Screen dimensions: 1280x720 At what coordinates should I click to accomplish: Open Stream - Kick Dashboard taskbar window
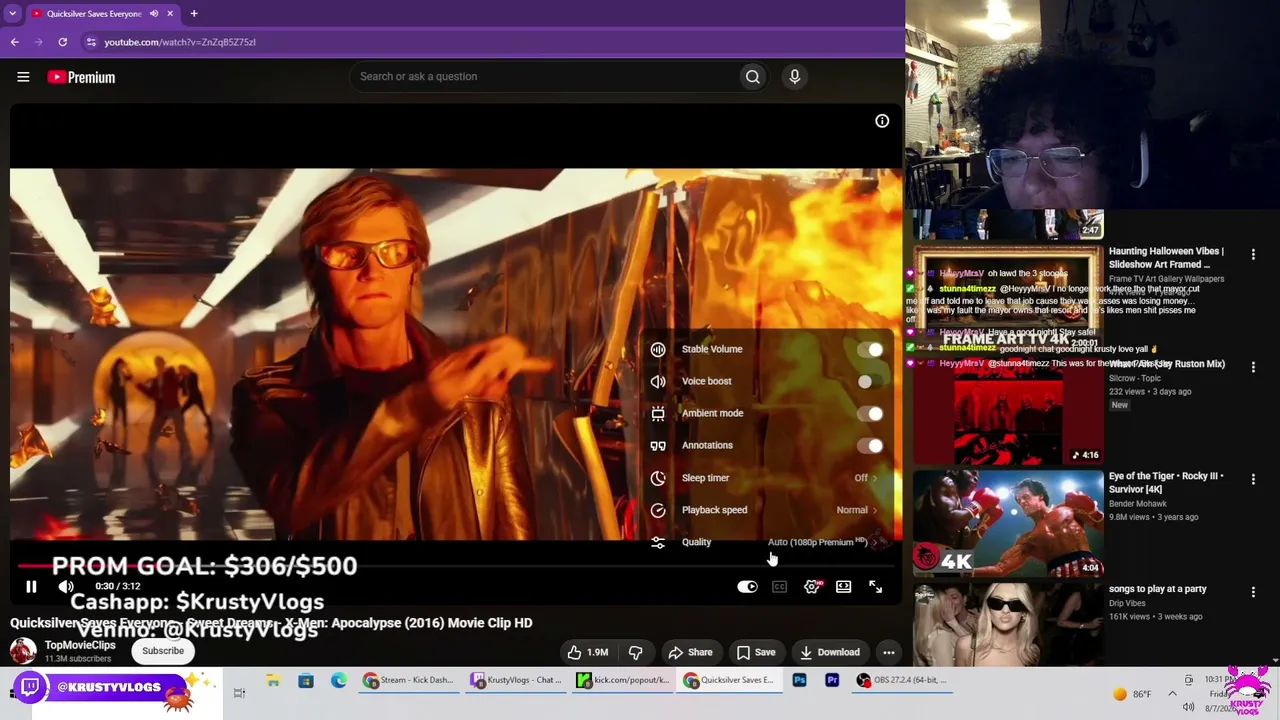click(x=408, y=681)
